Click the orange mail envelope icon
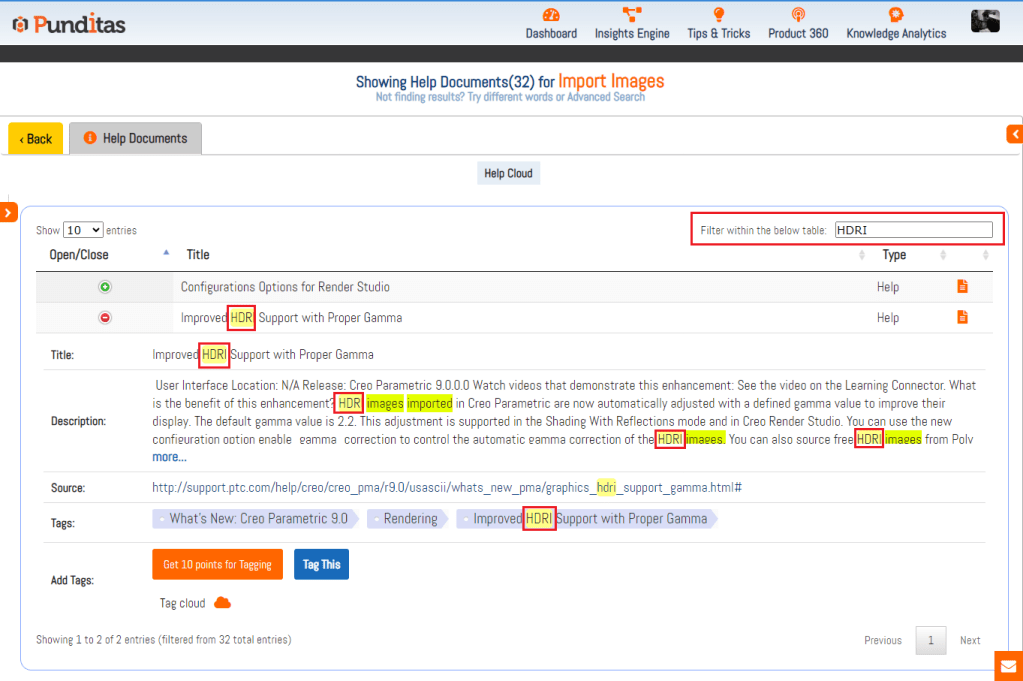This screenshot has height=681, width=1023. point(1008,665)
